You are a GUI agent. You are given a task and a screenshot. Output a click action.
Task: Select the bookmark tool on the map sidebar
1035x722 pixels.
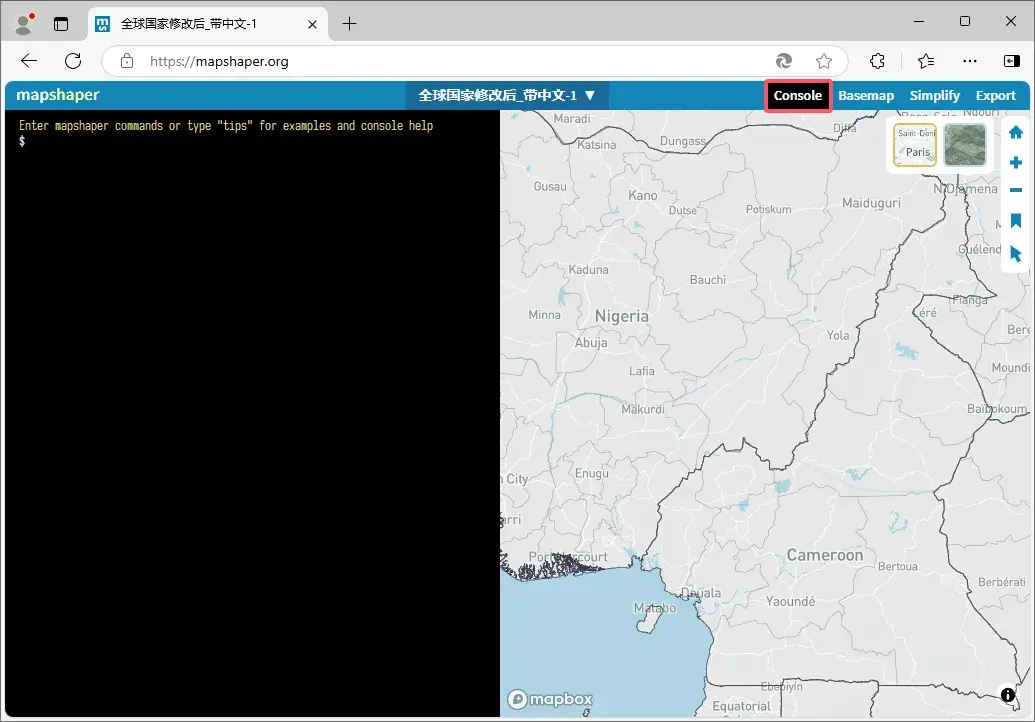tap(1016, 220)
